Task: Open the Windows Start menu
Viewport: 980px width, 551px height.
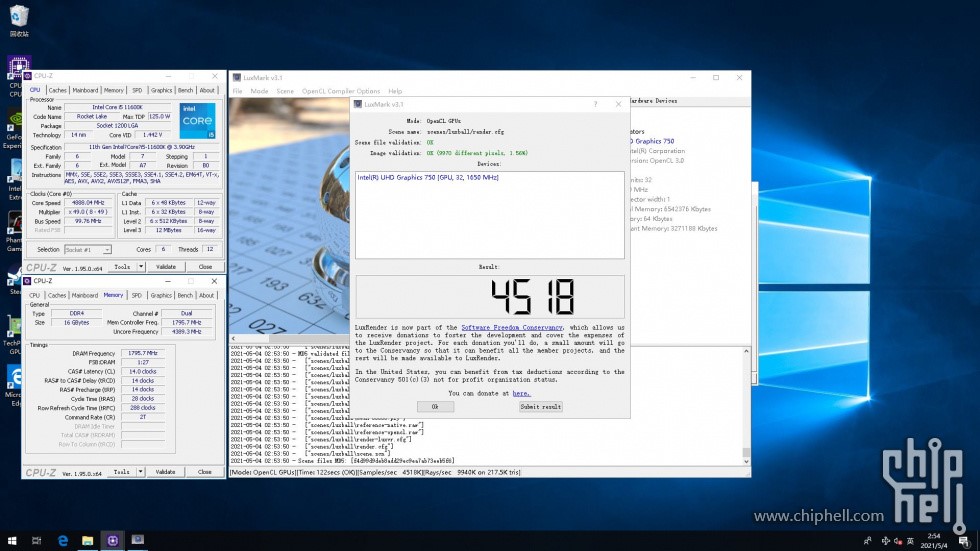Action: (12, 540)
